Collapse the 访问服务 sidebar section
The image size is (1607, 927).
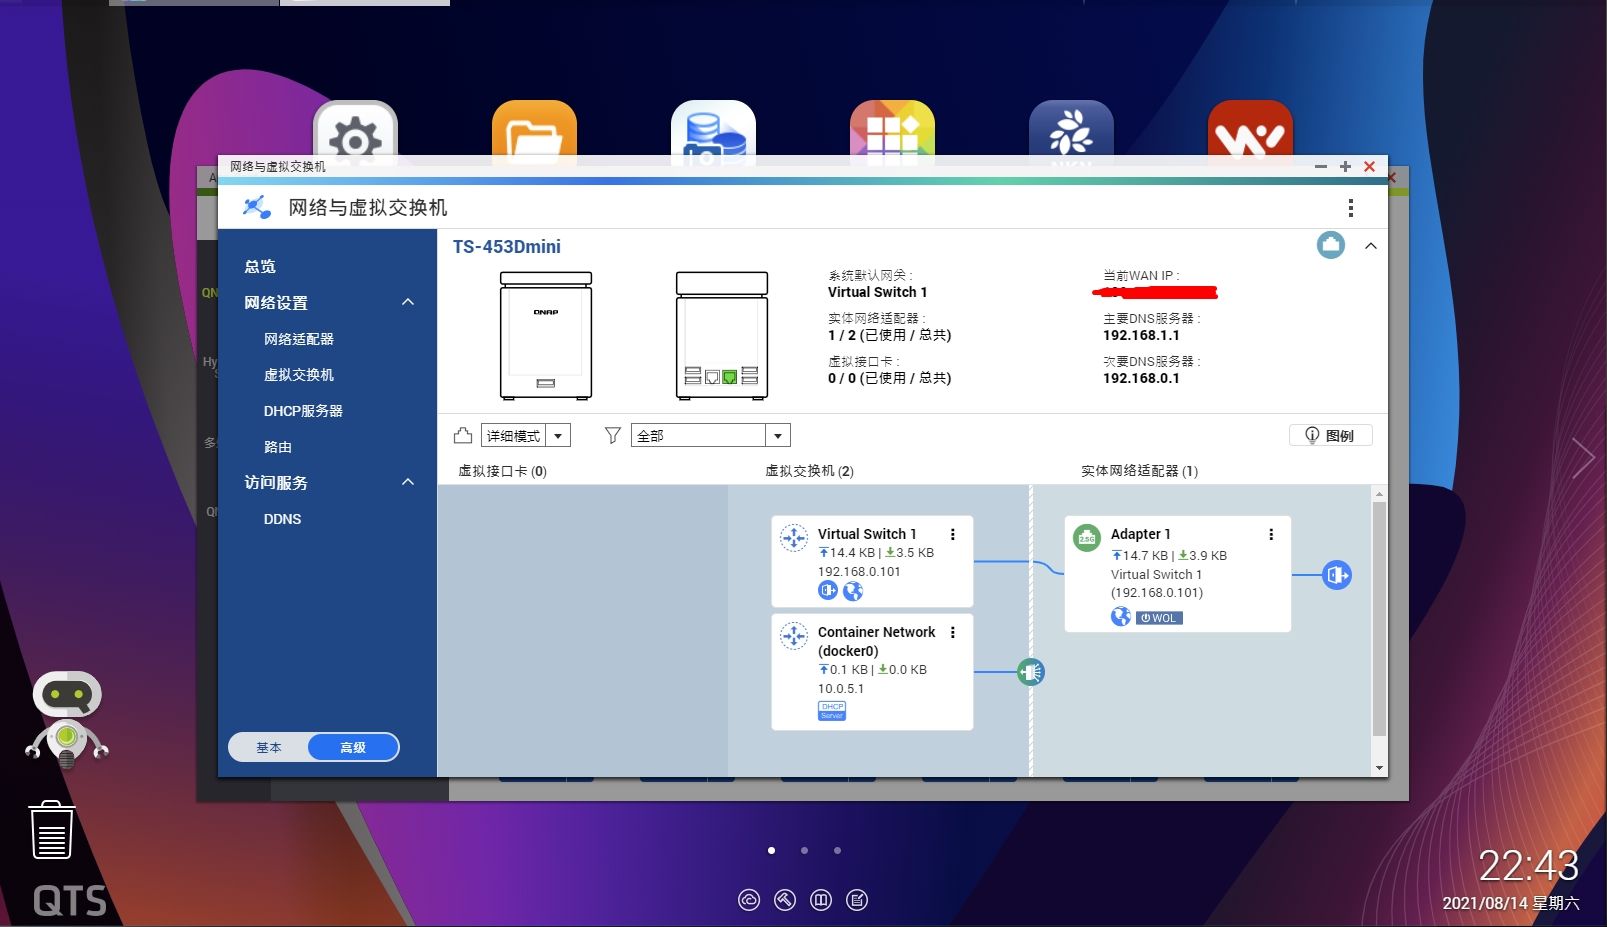coord(408,482)
